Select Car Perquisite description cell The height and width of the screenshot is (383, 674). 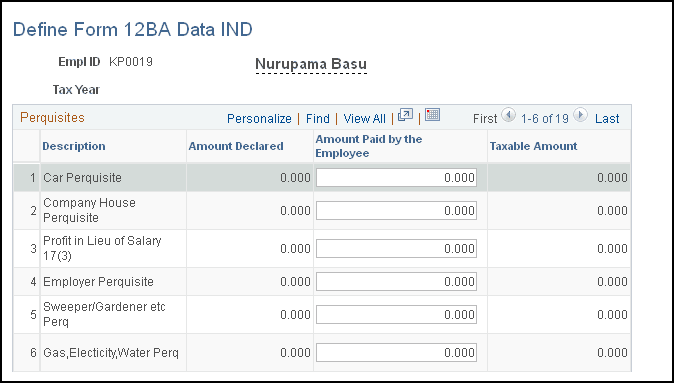tap(83, 178)
